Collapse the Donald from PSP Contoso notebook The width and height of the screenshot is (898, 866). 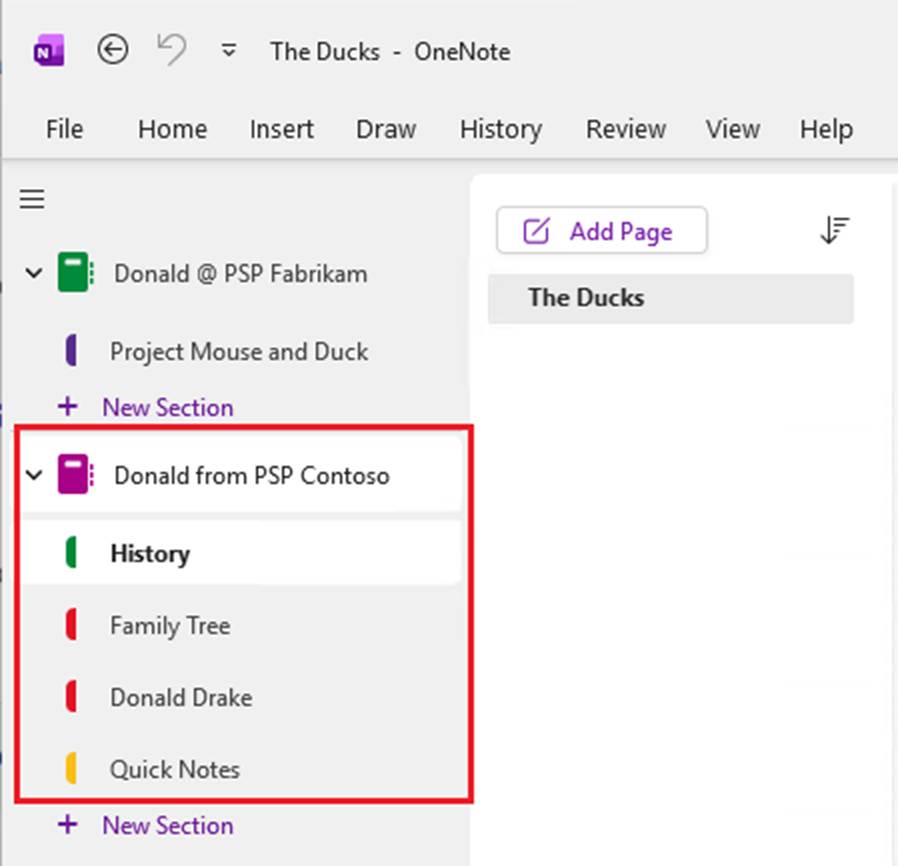(x=34, y=475)
